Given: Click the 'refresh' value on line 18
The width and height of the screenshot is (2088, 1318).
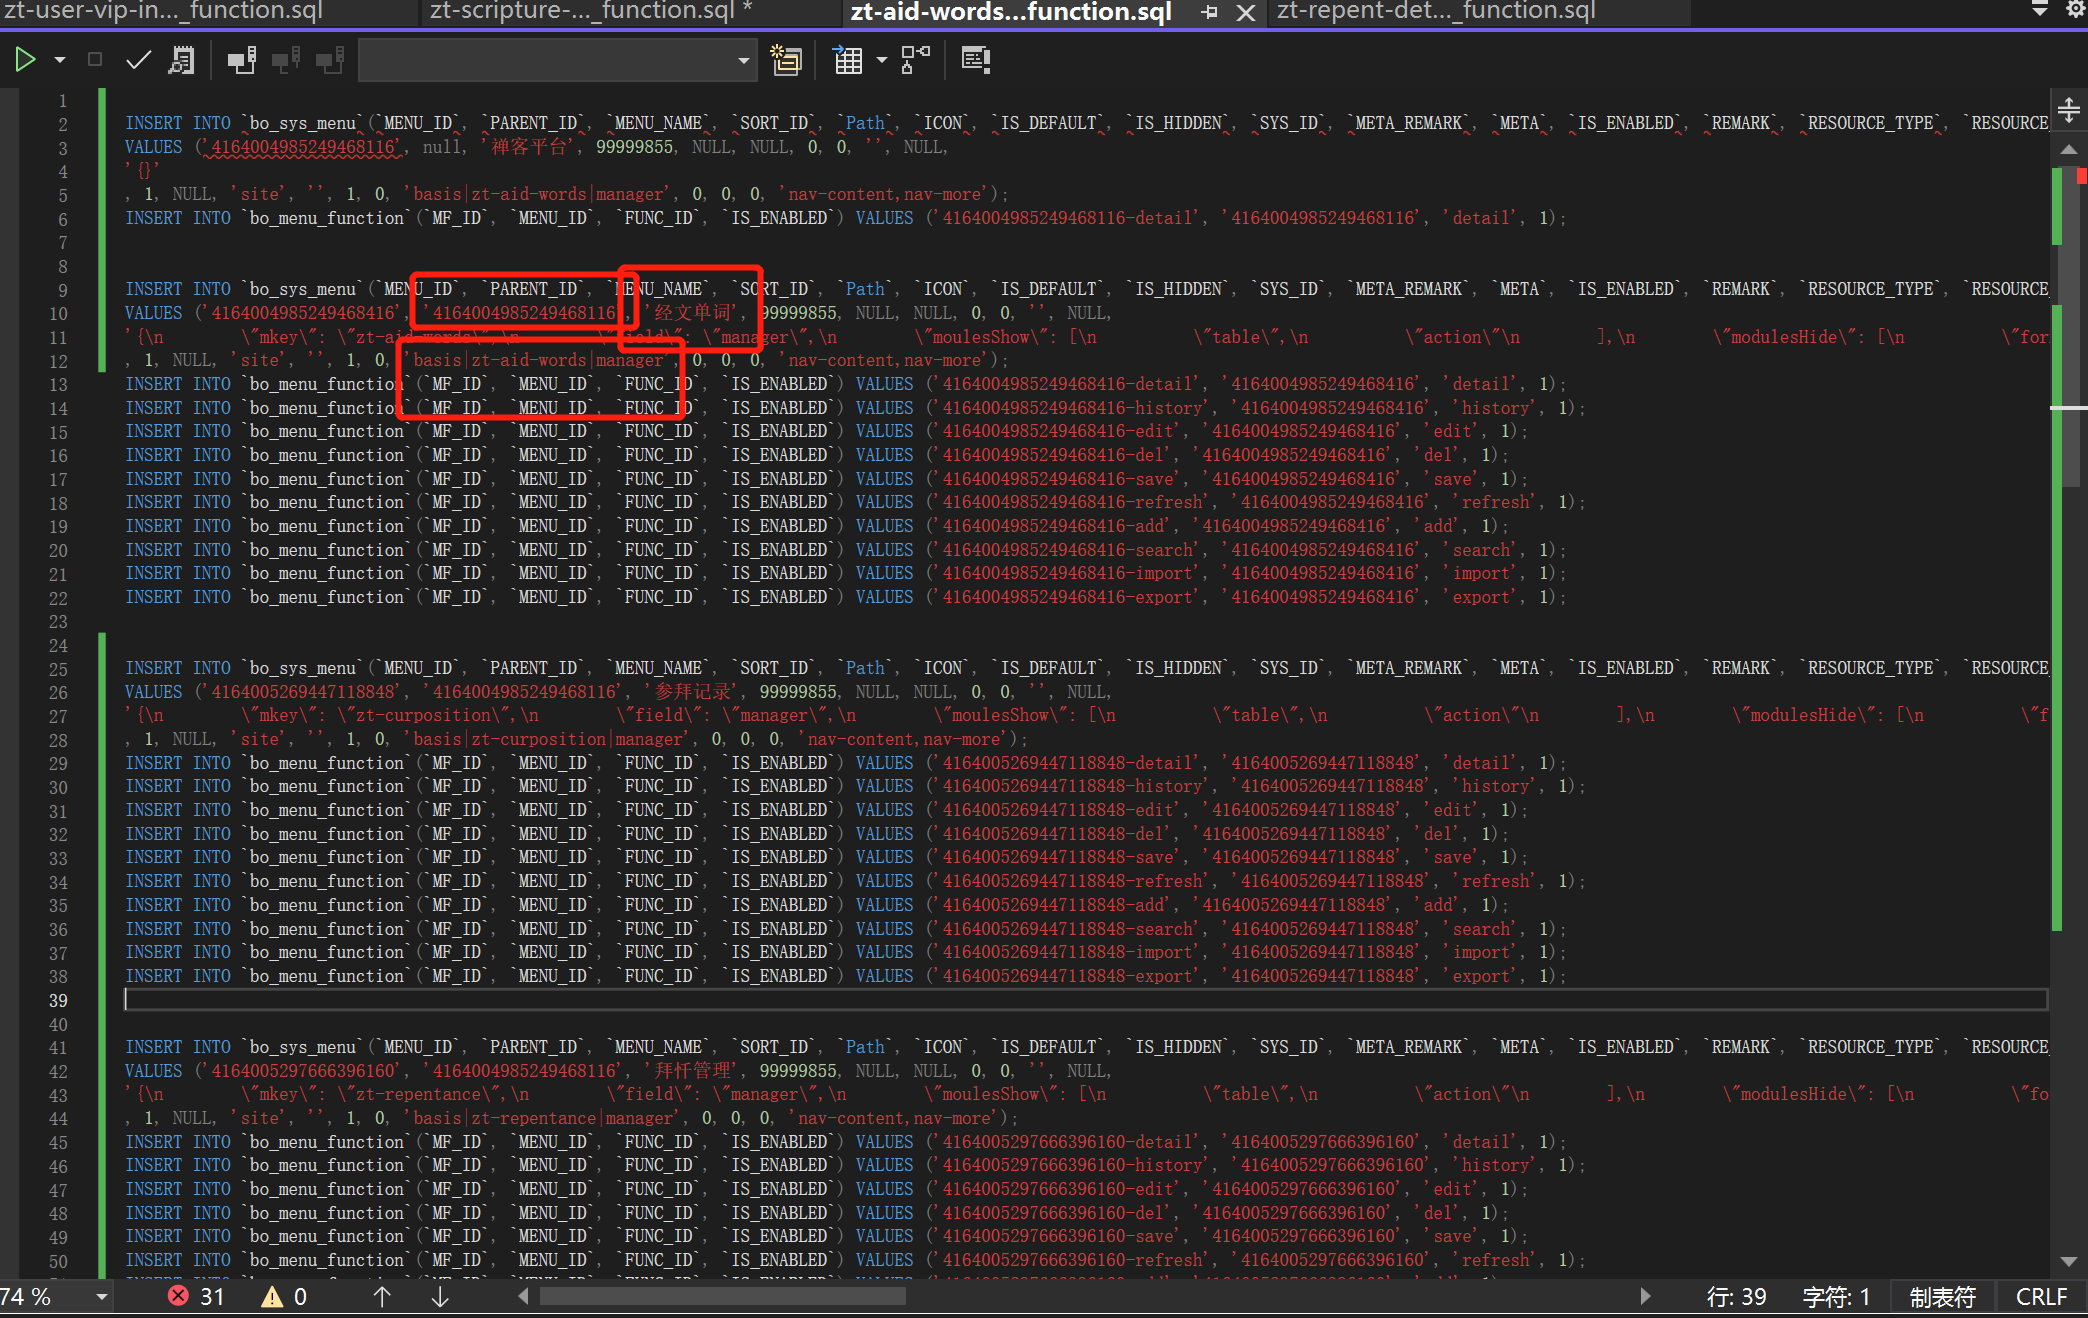Looking at the screenshot, I should pos(1495,503).
